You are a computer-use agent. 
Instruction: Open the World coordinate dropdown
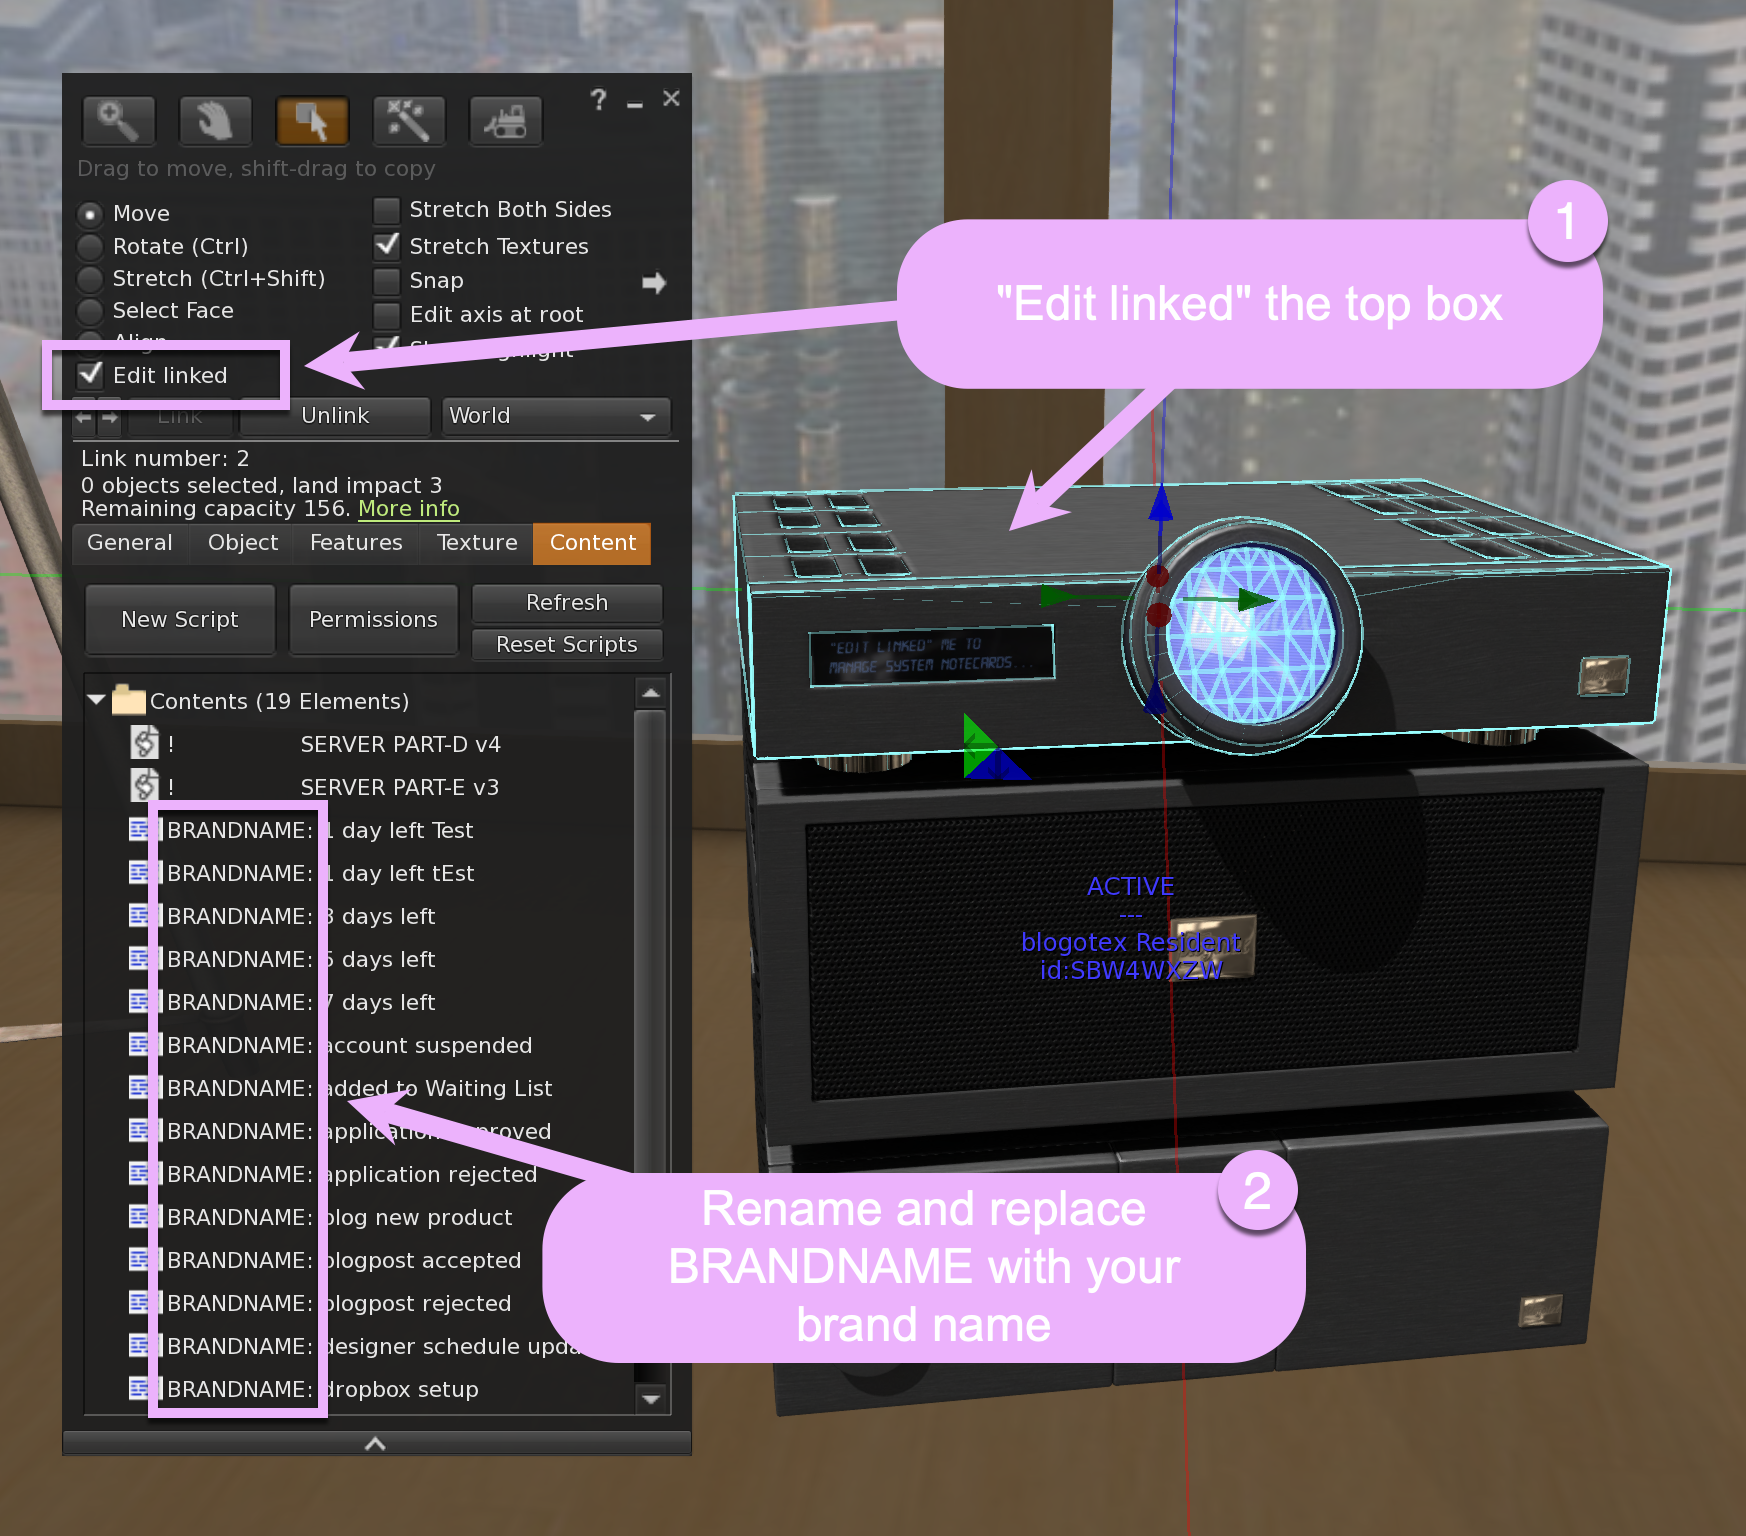coord(556,416)
